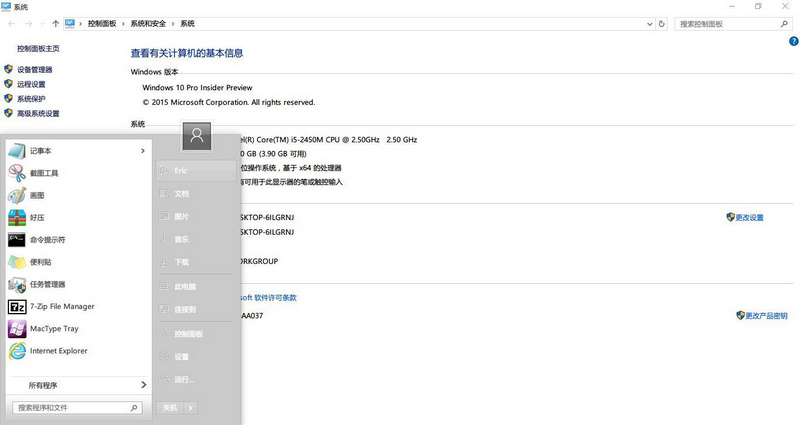Viewport: 800px width, 425px height.
Task: Open the shutdown options arrow next to 关机
Action: click(x=190, y=408)
